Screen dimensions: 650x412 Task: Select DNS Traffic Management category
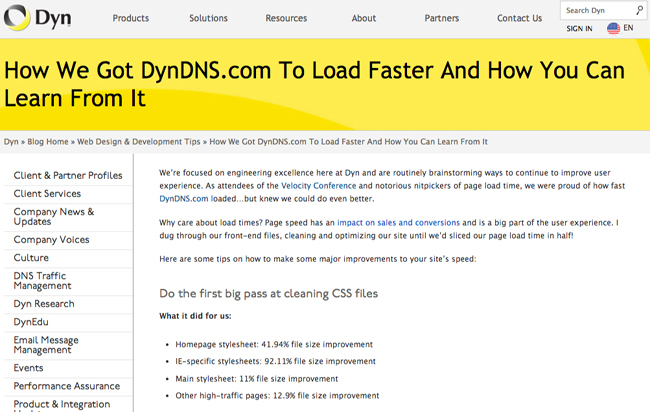point(42,281)
